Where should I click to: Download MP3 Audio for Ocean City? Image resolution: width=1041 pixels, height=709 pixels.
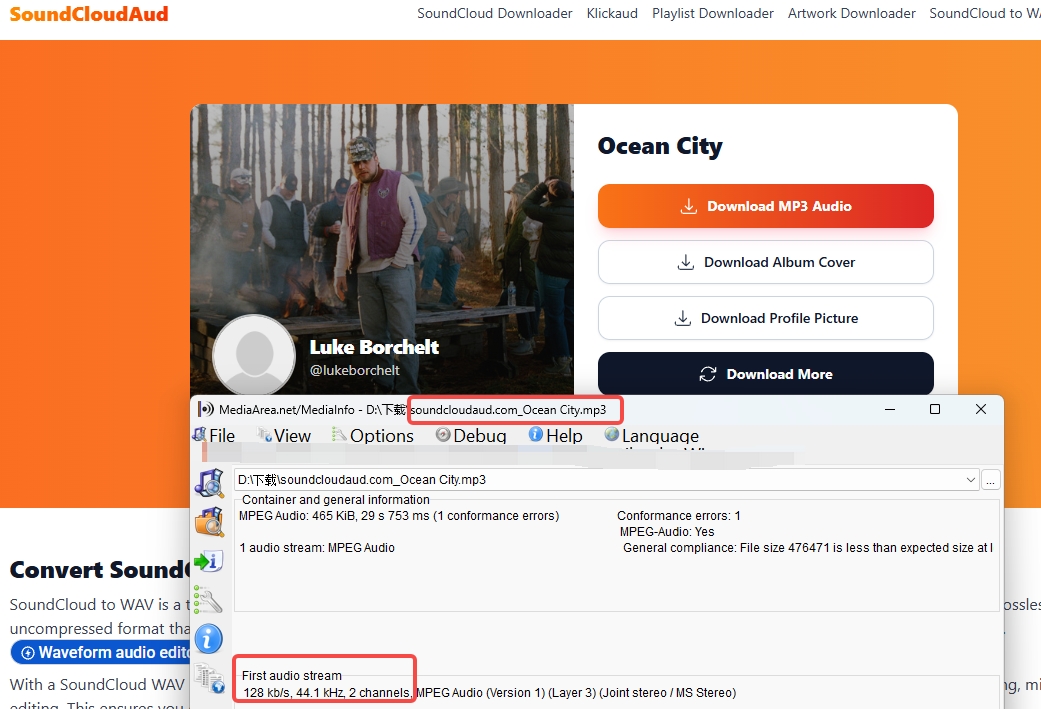click(x=765, y=206)
